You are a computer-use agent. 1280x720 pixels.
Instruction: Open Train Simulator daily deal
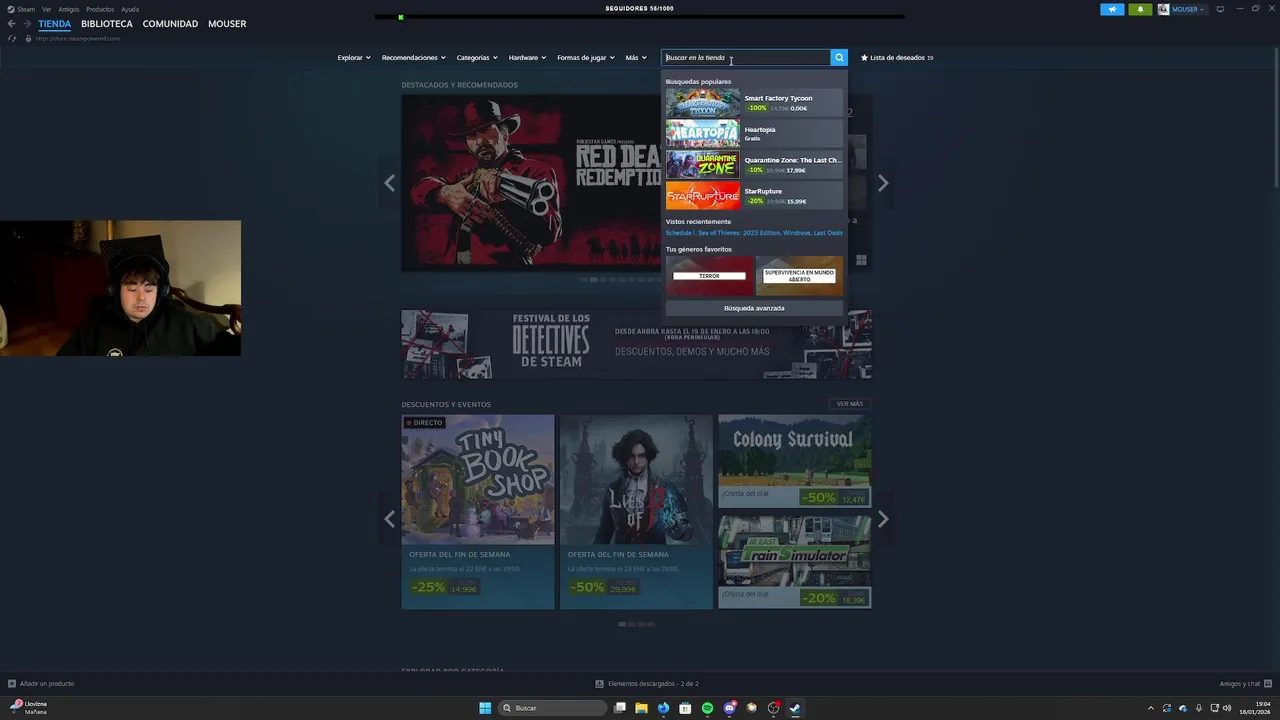coord(794,562)
